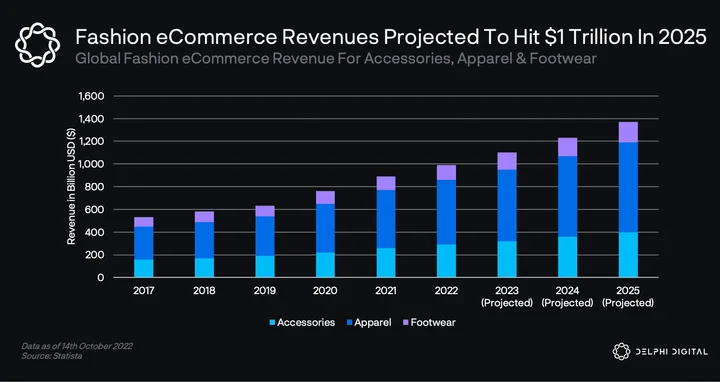The width and height of the screenshot is (720, 382).
Task: Click the Delphi knot logo at top left
Action: 37,45
